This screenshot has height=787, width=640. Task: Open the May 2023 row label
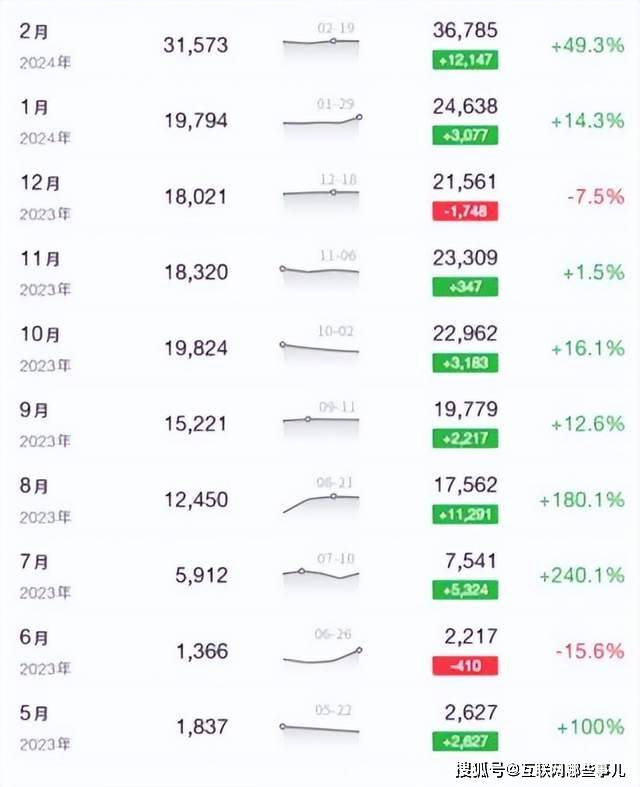coord(45,728)
